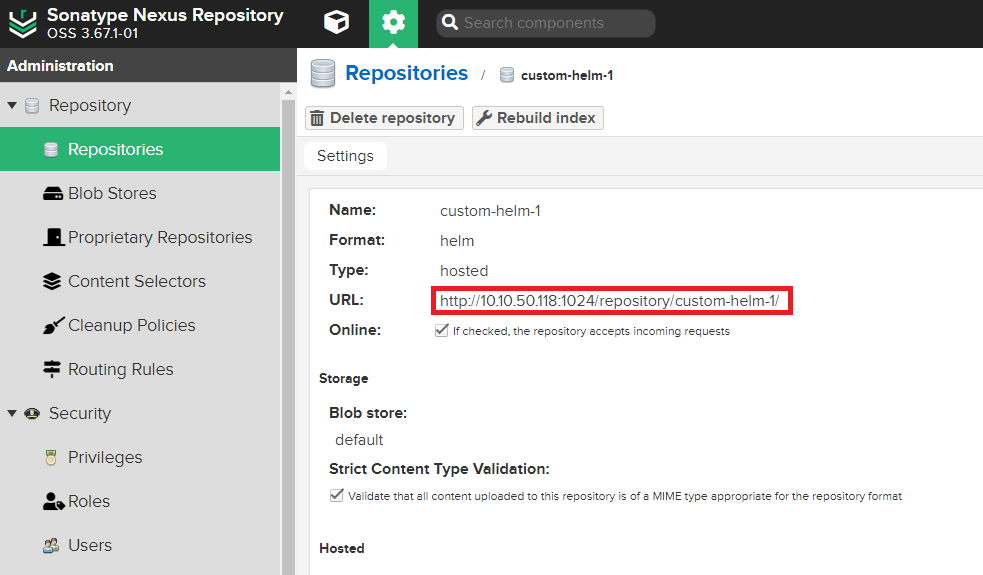Screen dimensions: 983x575
Task: Click the repository URL text
Action: tap(609, 301)
